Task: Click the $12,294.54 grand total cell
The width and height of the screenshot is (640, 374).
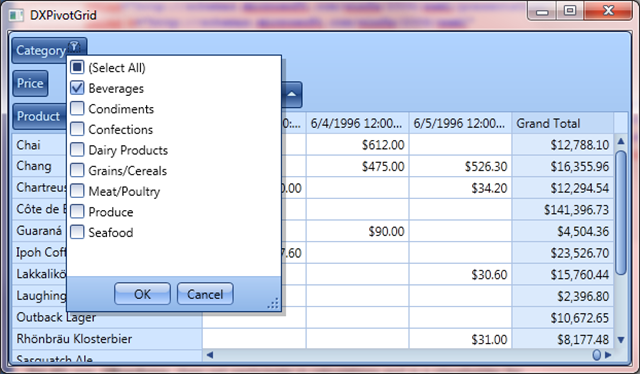Action: [563, 188]
